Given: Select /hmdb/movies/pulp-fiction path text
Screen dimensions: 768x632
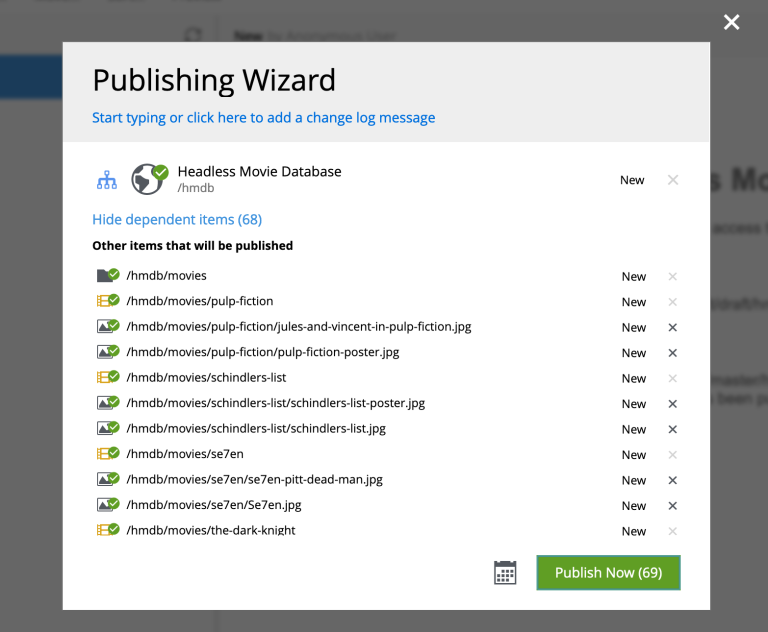Looking at the screenshot, I should pyautogui.click(x=200, y=301).
